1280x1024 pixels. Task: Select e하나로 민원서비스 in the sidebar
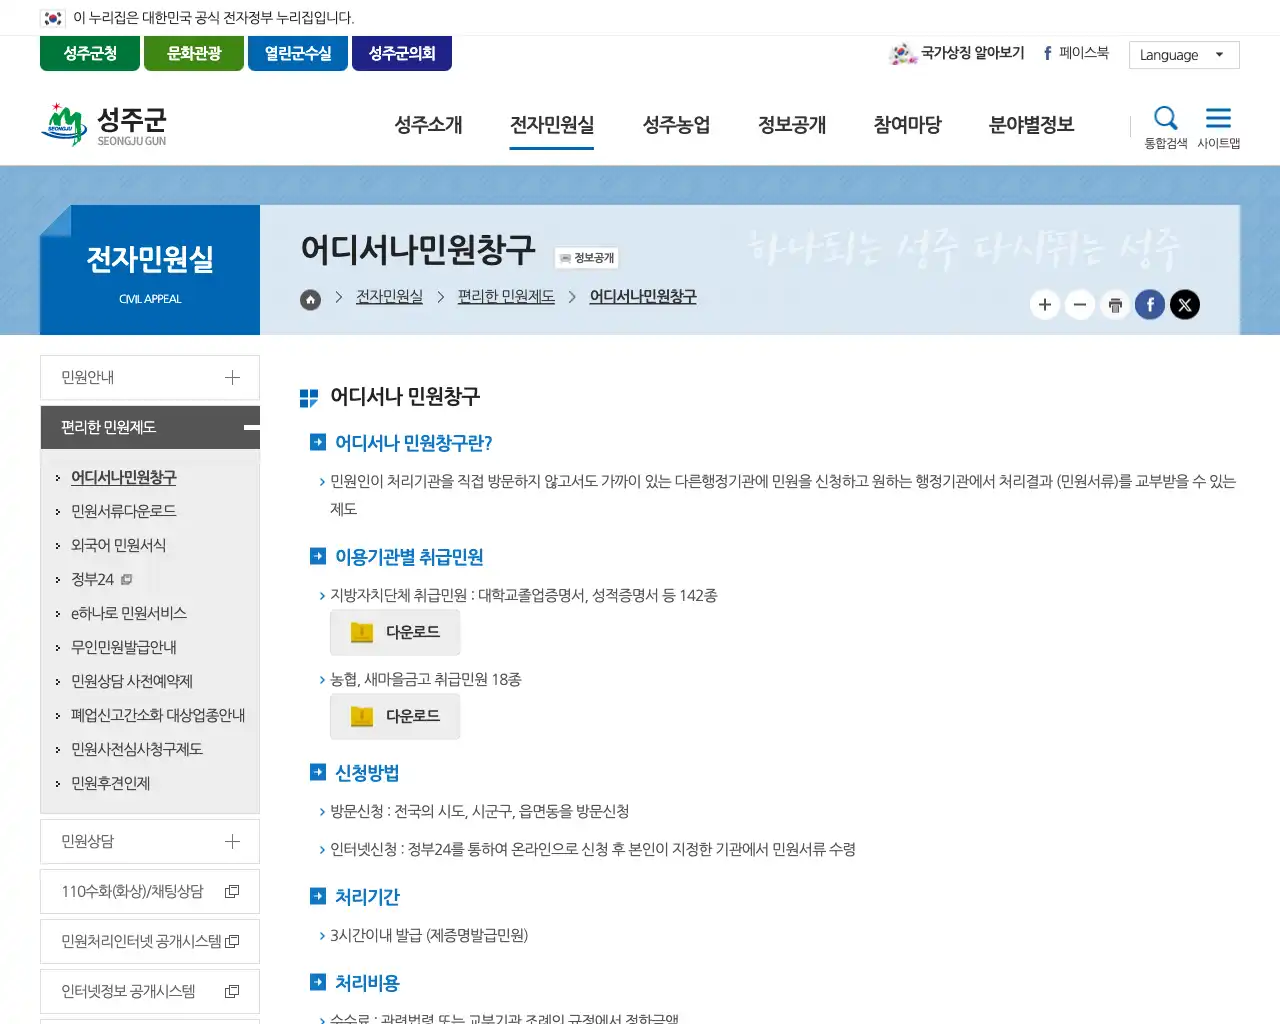129,613
